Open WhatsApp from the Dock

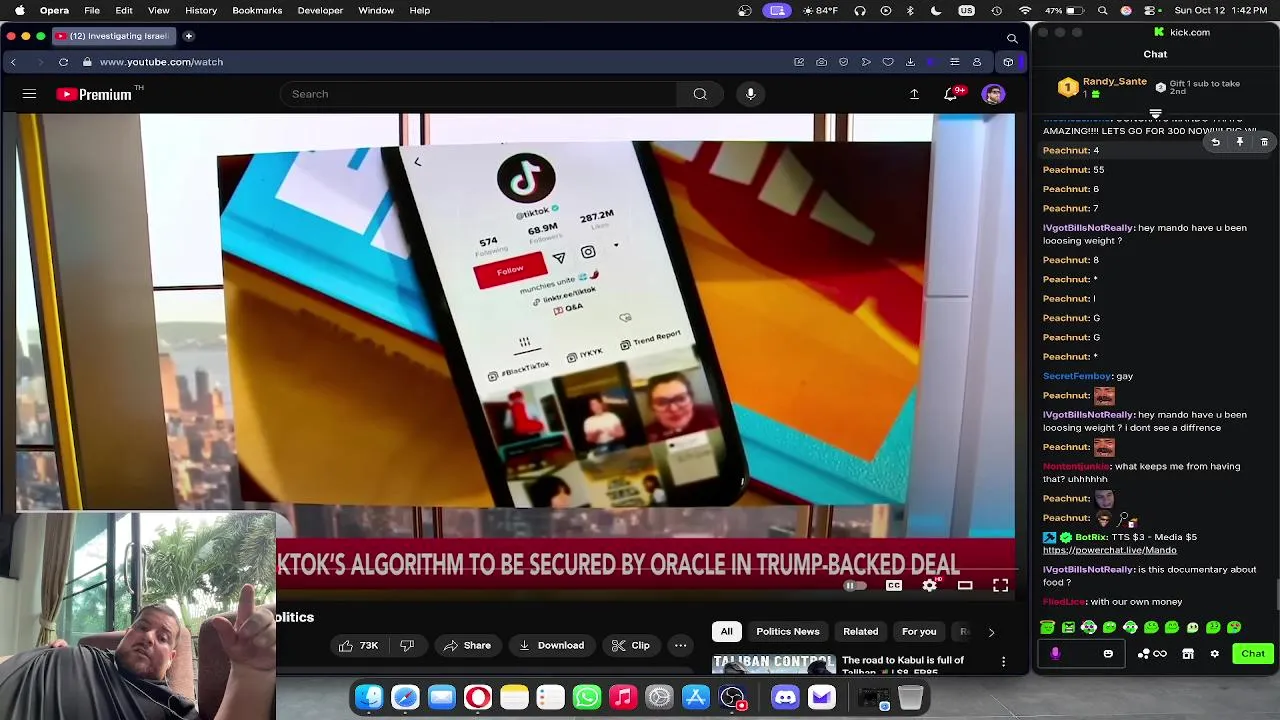pos(587,697)
